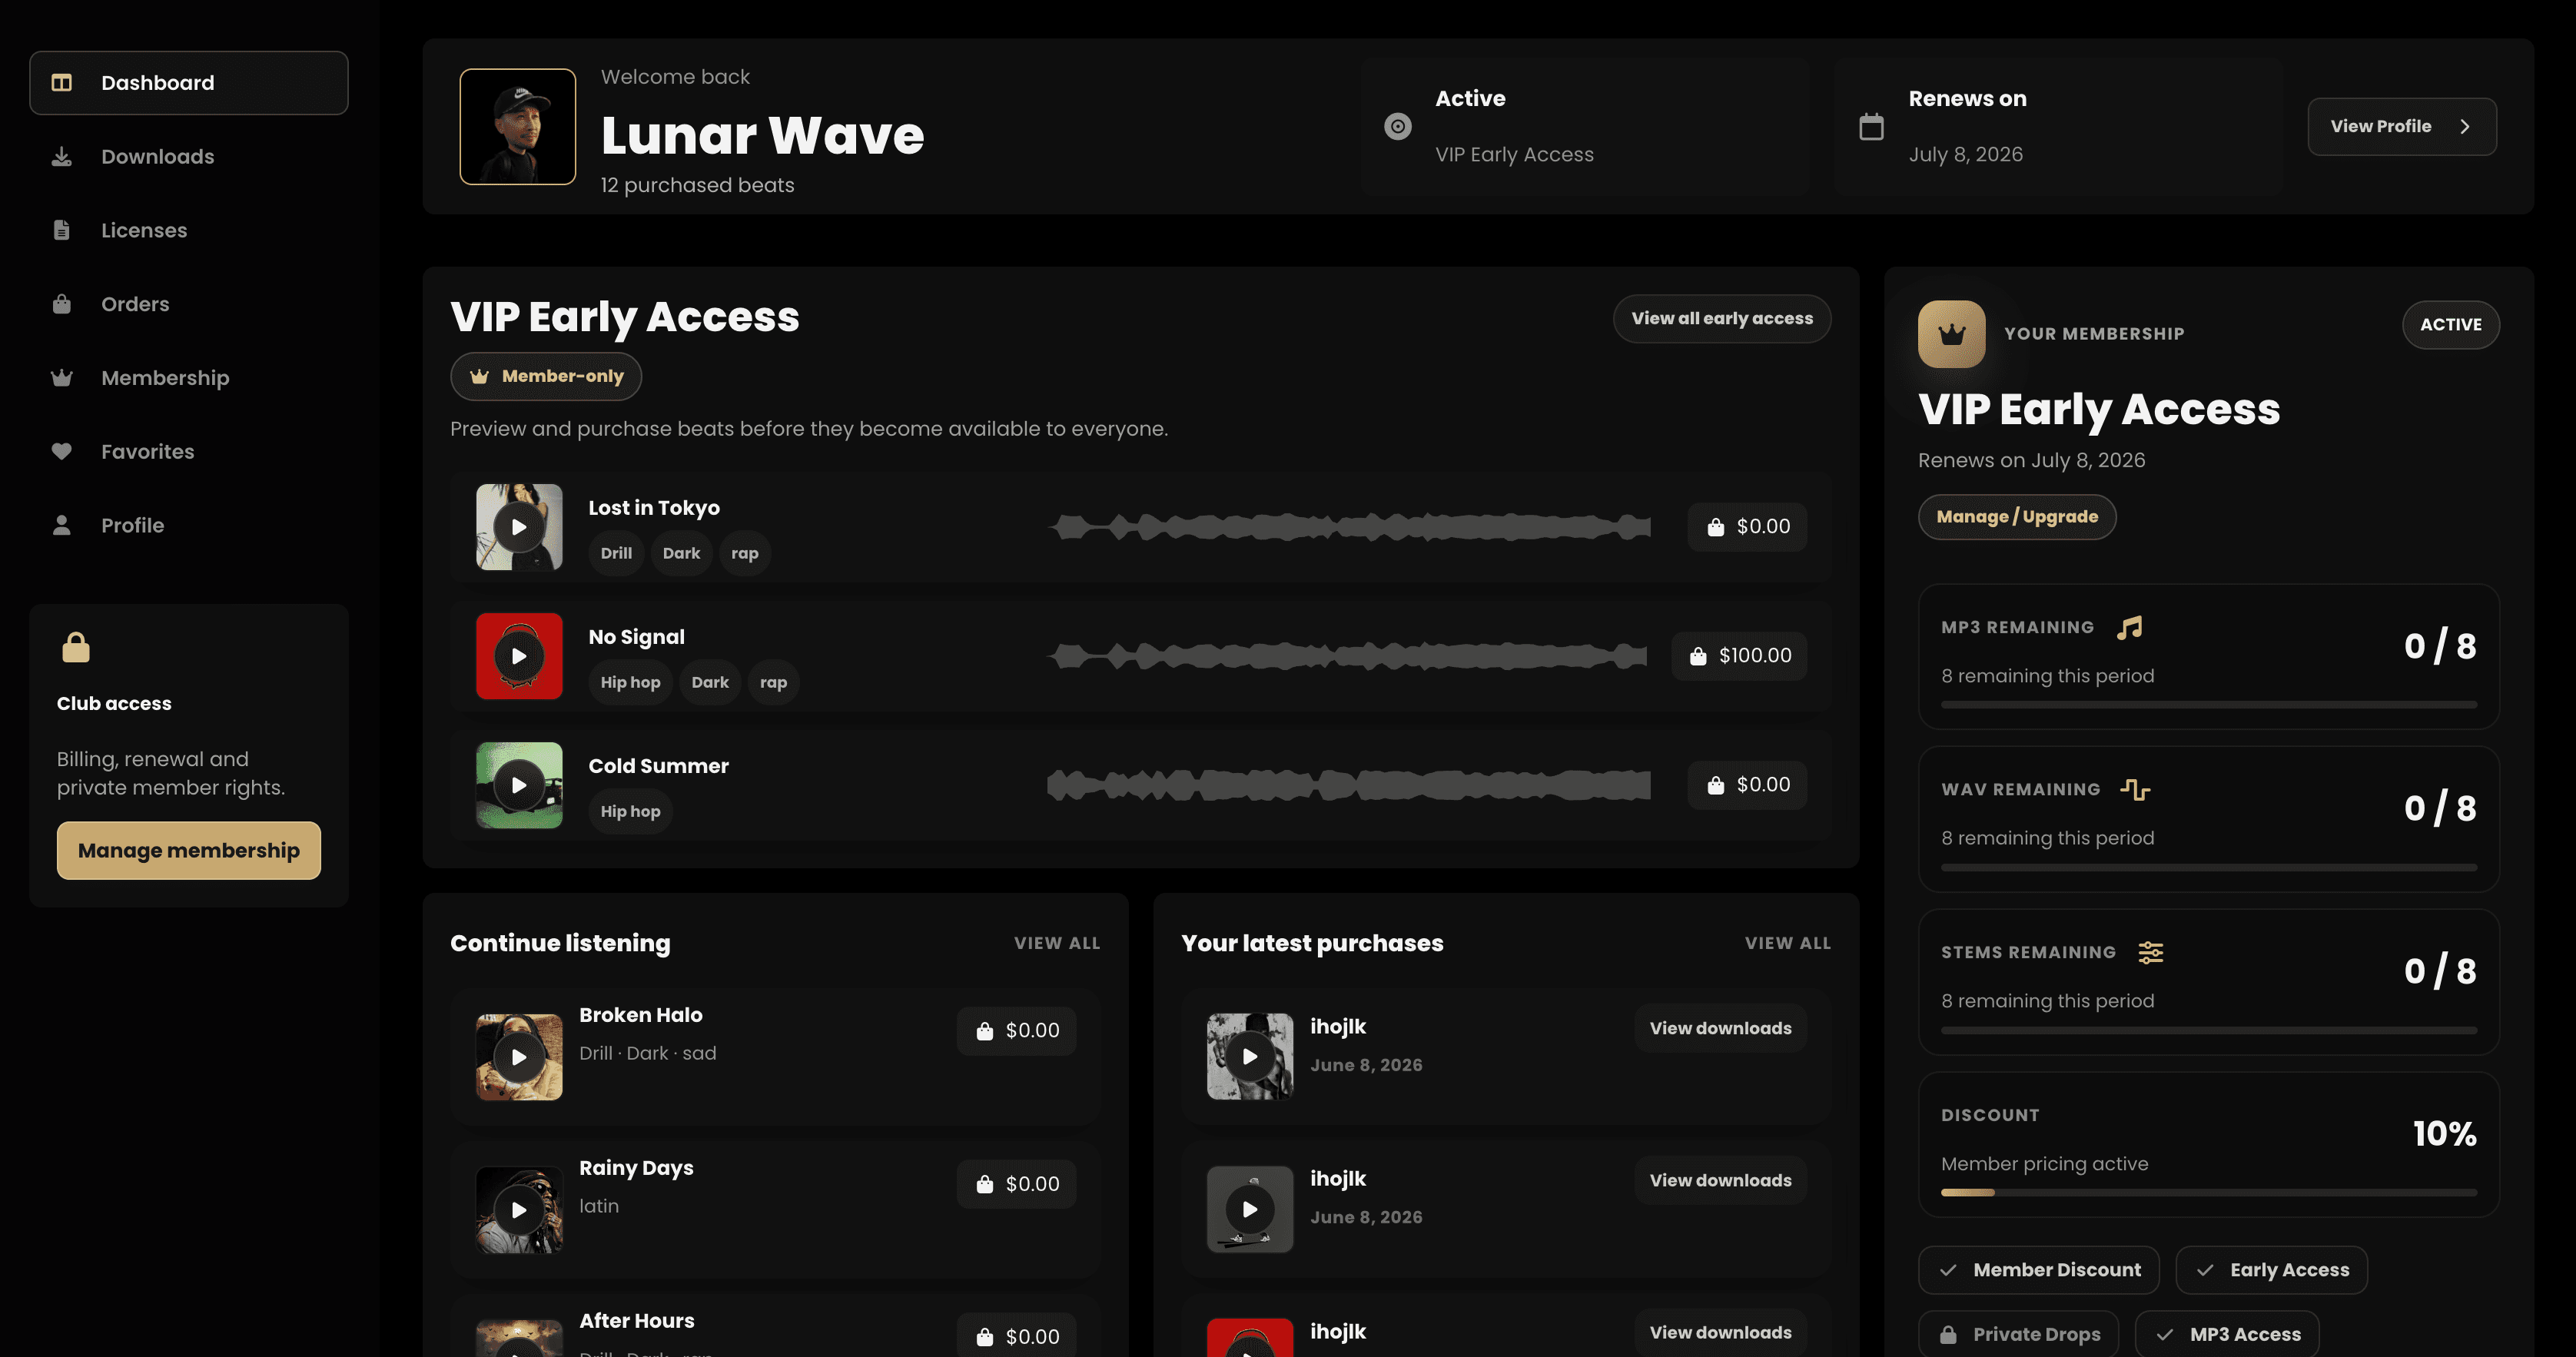This screenshot has height=1357, width=2576.
Task: Seek within the No Signal waveform
Action: click(x=1347, y=656)
